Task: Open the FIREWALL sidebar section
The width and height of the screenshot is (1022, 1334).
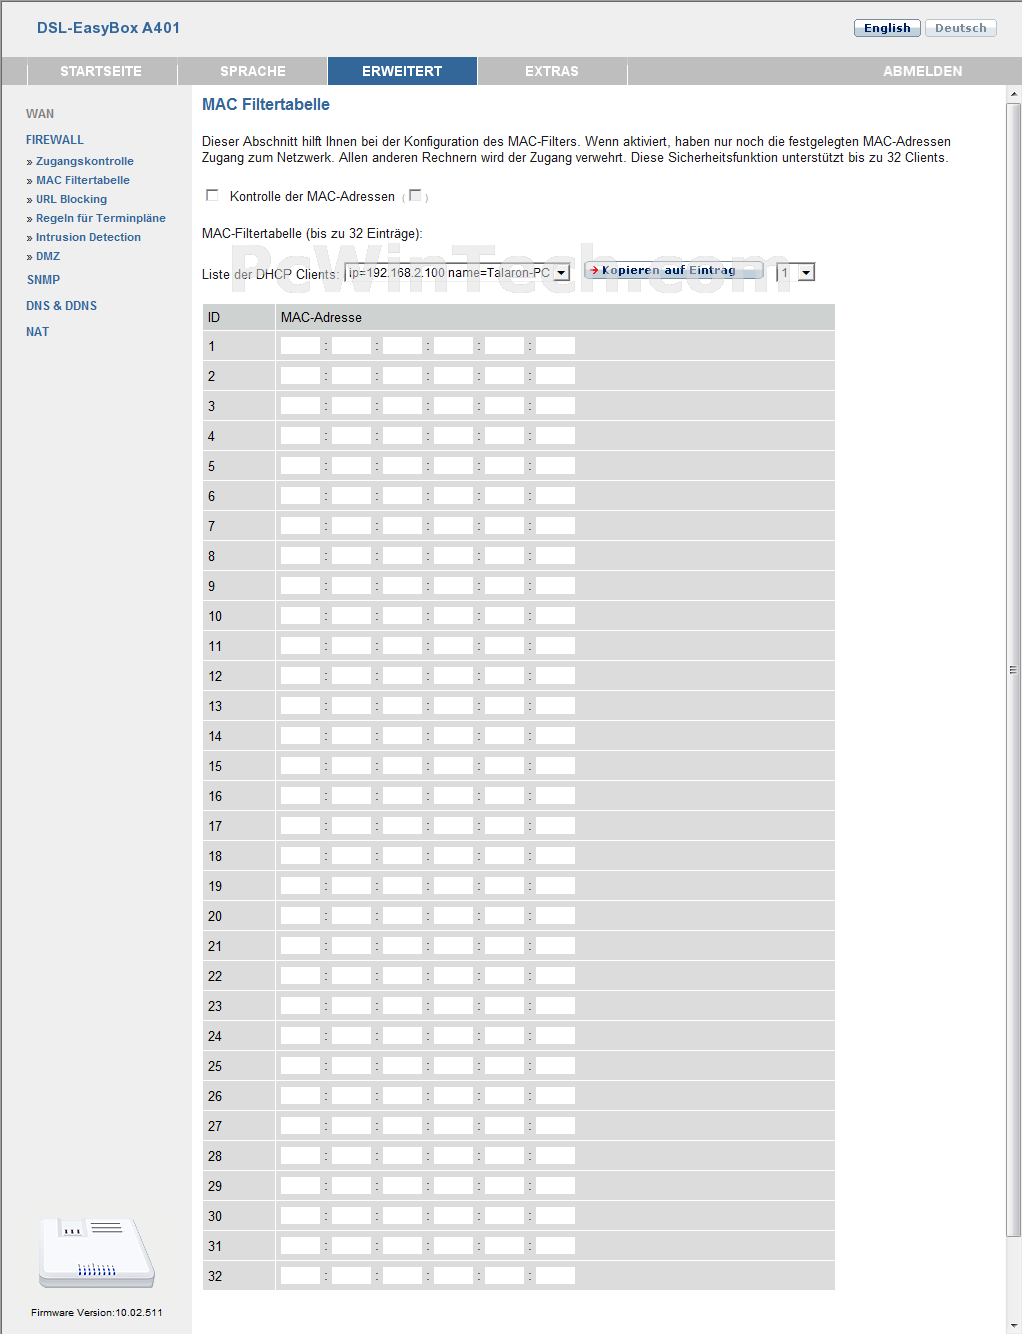Action: tap(55, 140)
